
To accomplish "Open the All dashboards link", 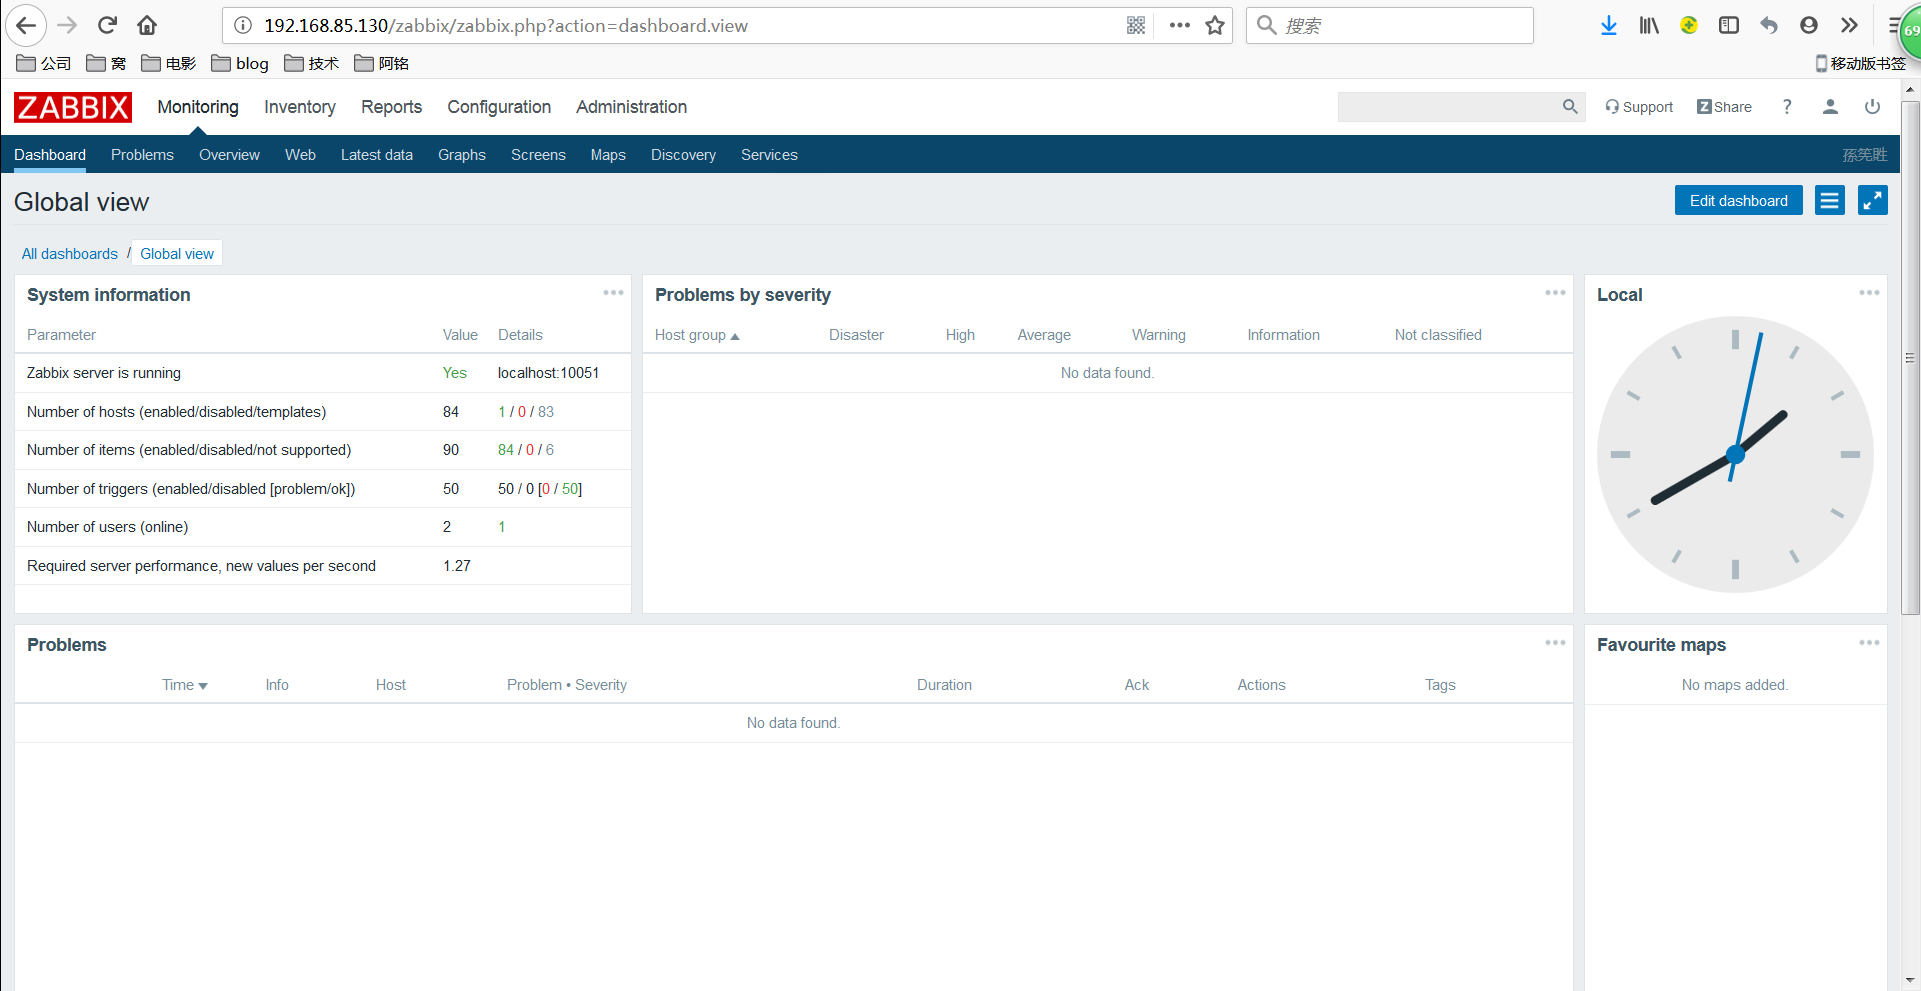I will [x=69, y=254].
